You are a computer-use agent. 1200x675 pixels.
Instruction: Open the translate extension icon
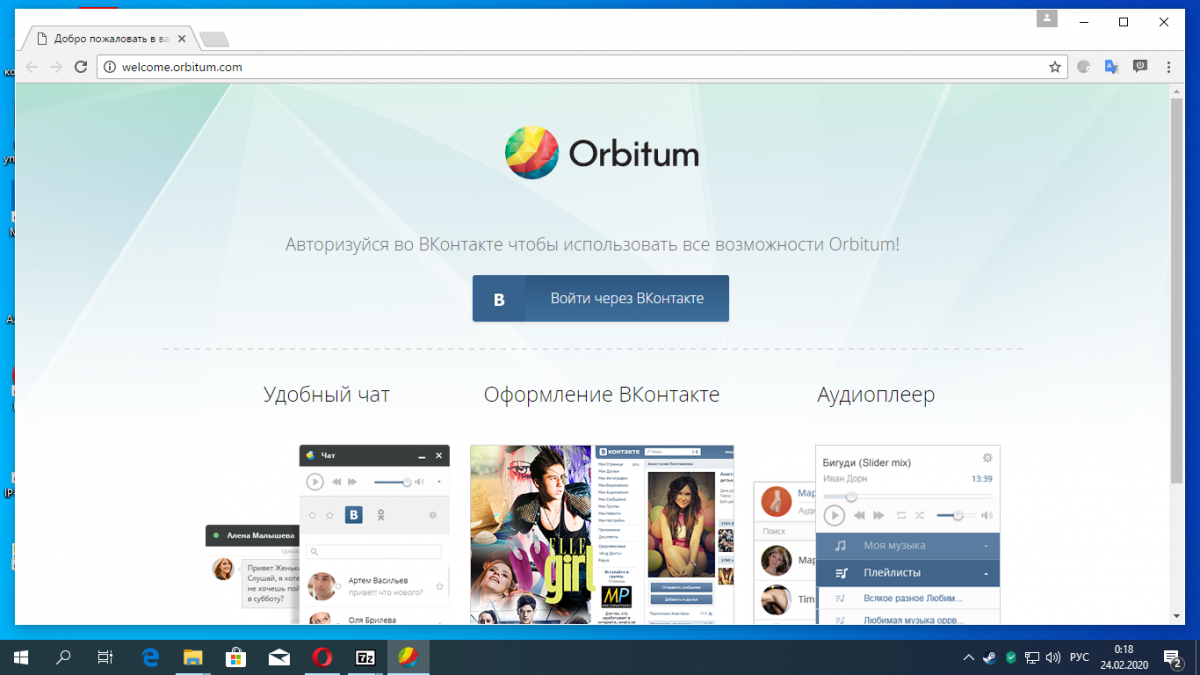click(x=1111, y=67)
